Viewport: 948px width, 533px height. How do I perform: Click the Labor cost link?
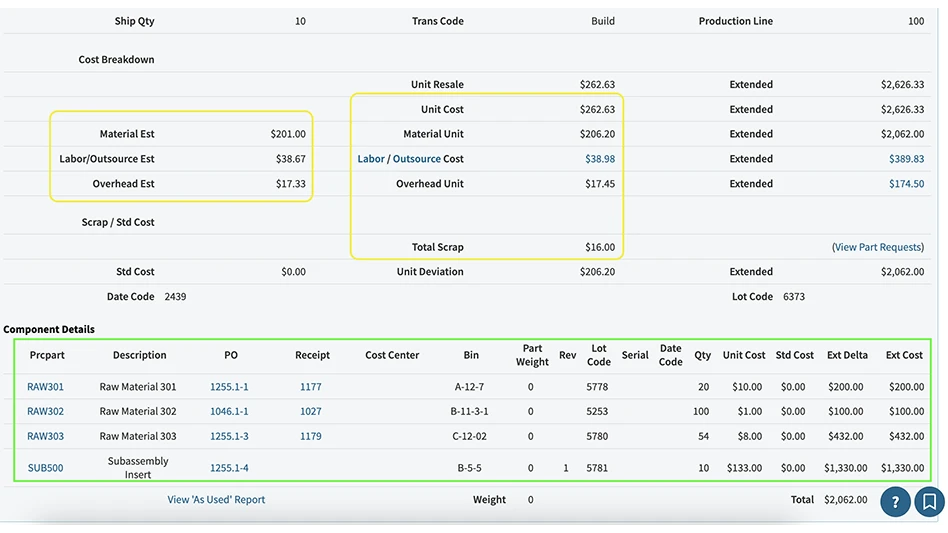(x=371, y=159)
